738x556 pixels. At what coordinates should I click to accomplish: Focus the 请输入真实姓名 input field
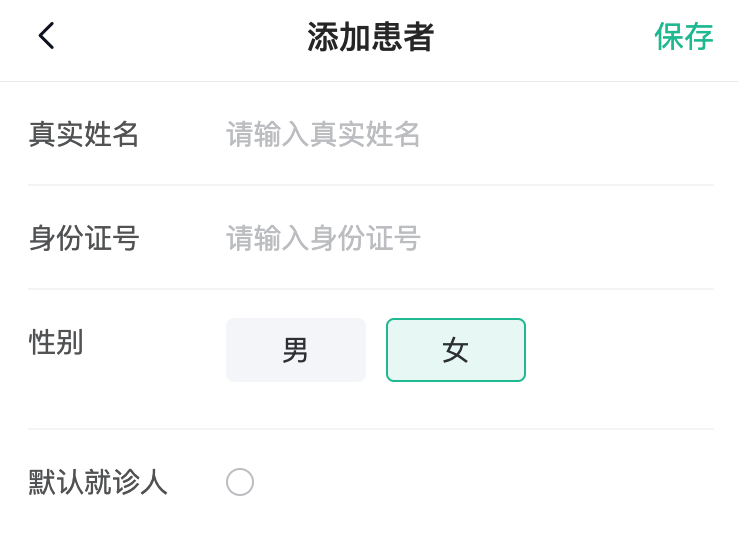(x=469, y=134)
